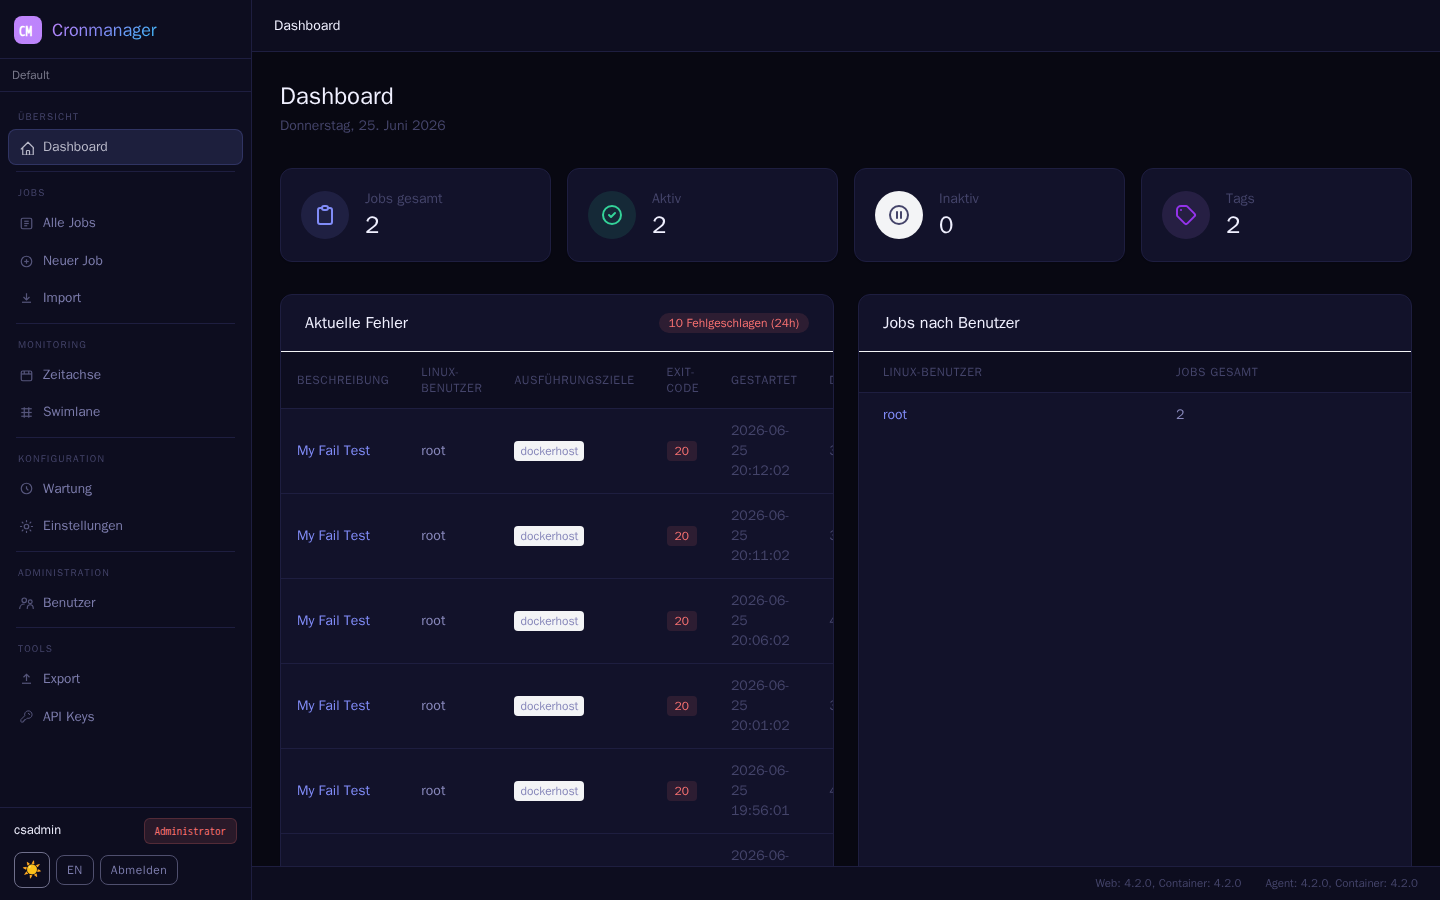Click the grid icon beside Swimlane
Viewport: 1440px width, 900px height.
[x=27, y=412]
